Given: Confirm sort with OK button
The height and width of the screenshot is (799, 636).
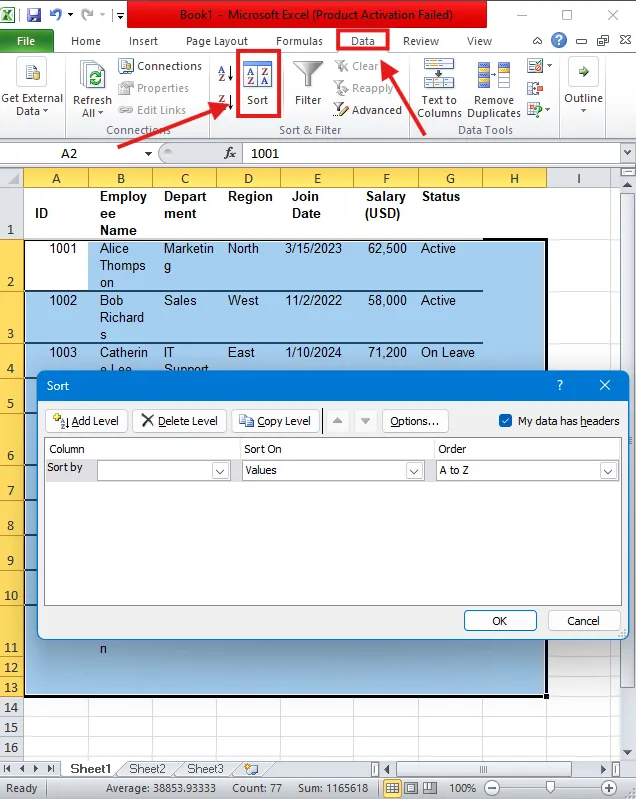Looking at the screenshot, I should [x=500, y=621].
